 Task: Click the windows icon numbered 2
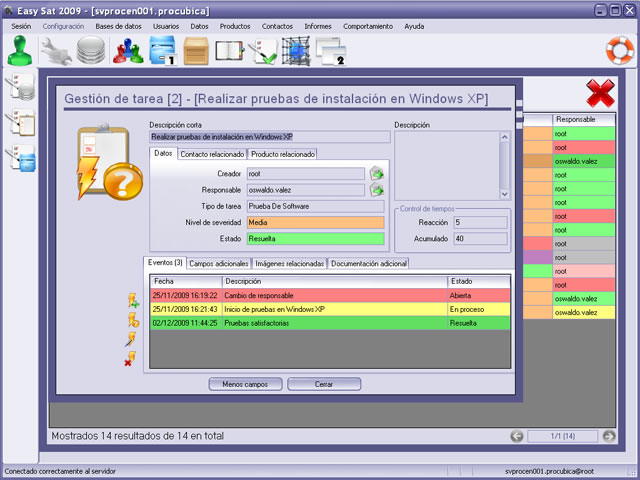point(331,51)
